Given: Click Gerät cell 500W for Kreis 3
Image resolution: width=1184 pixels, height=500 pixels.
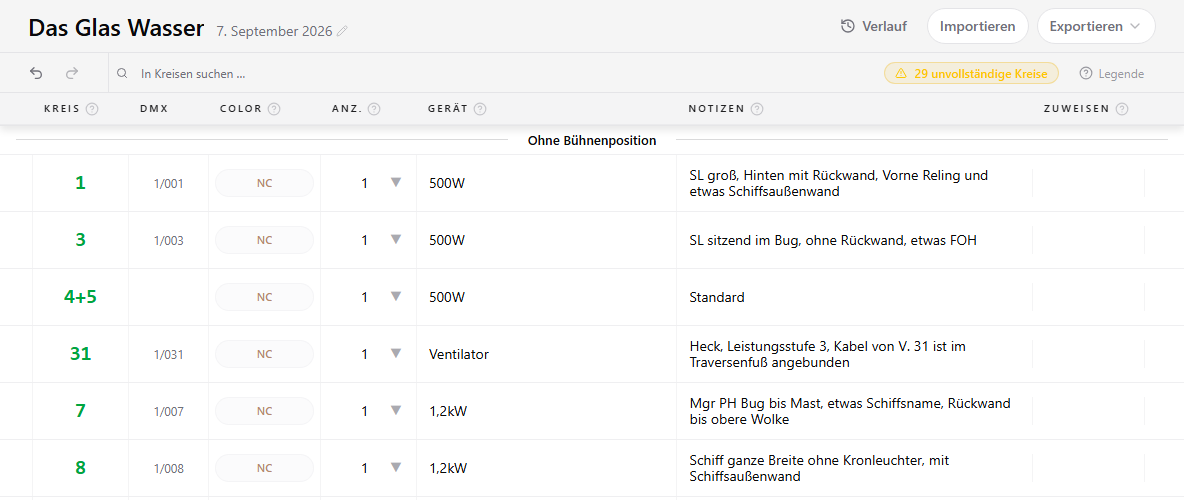Looking at the screenshot, I should (546, 240).
